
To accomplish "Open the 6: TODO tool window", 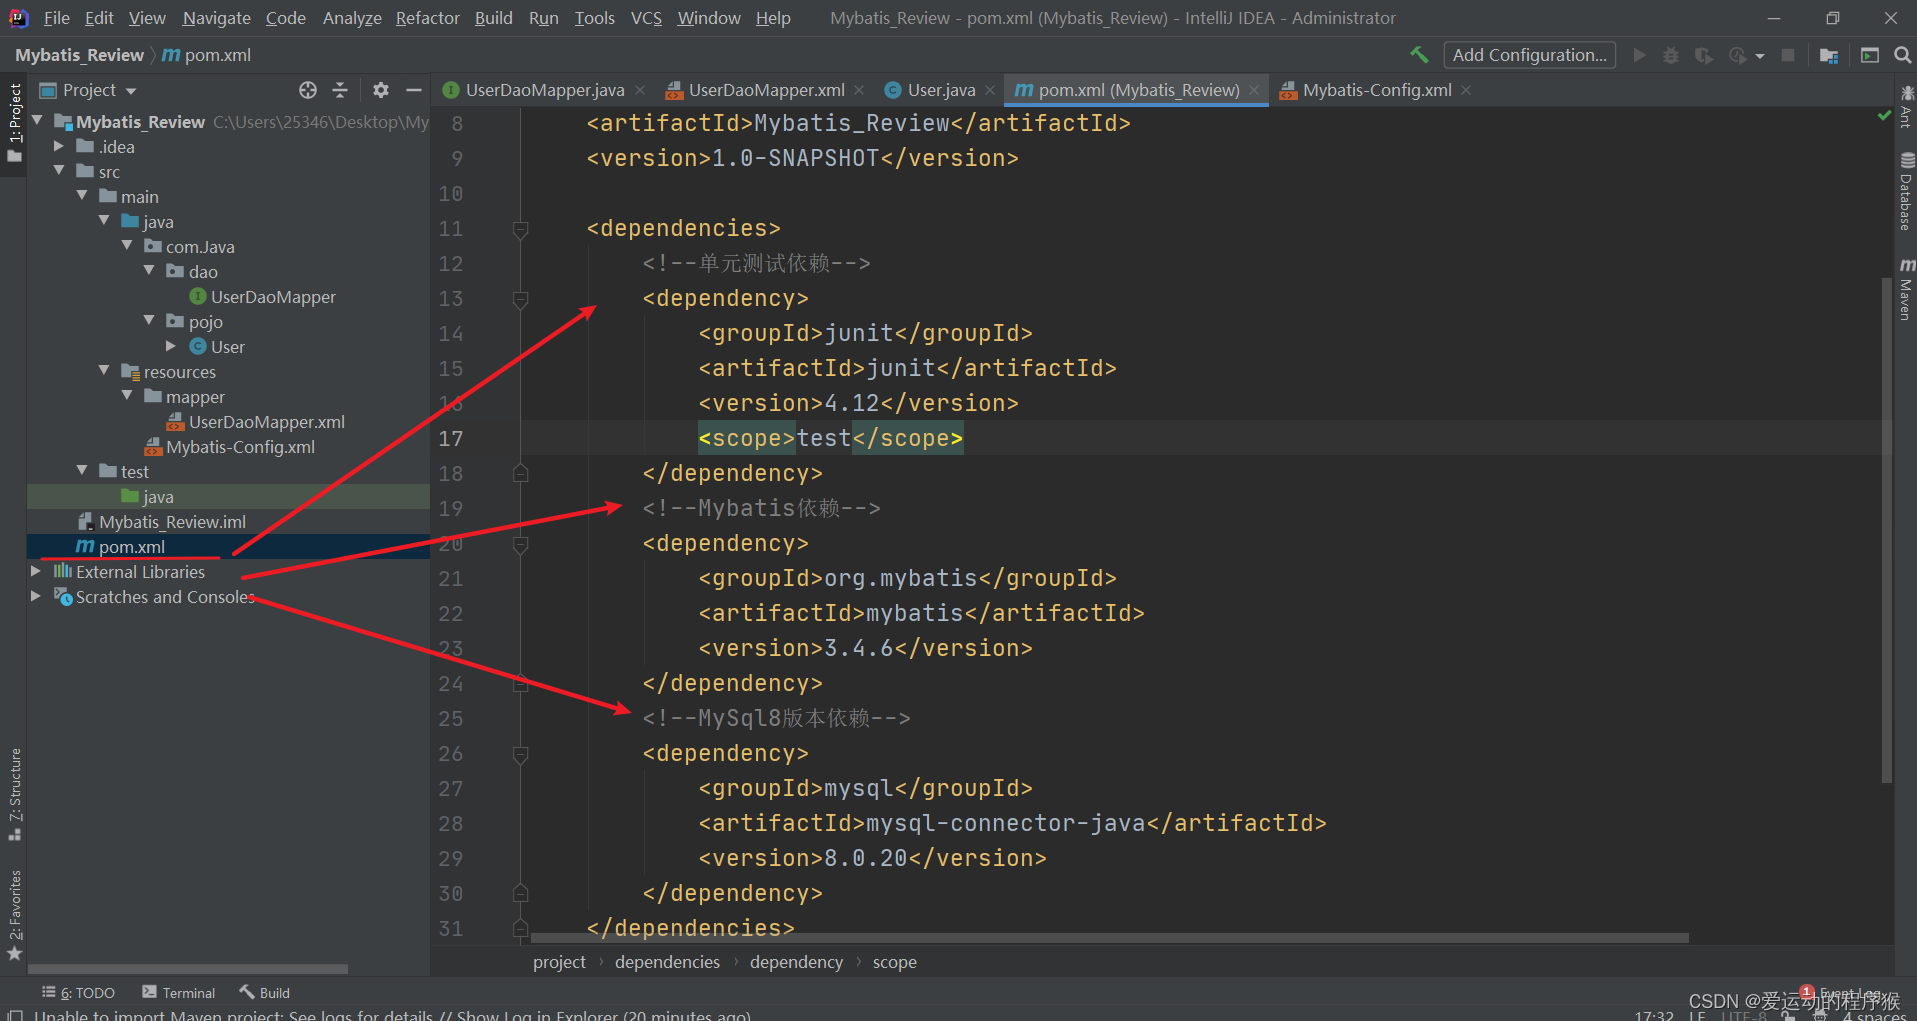I will point(79,992).
